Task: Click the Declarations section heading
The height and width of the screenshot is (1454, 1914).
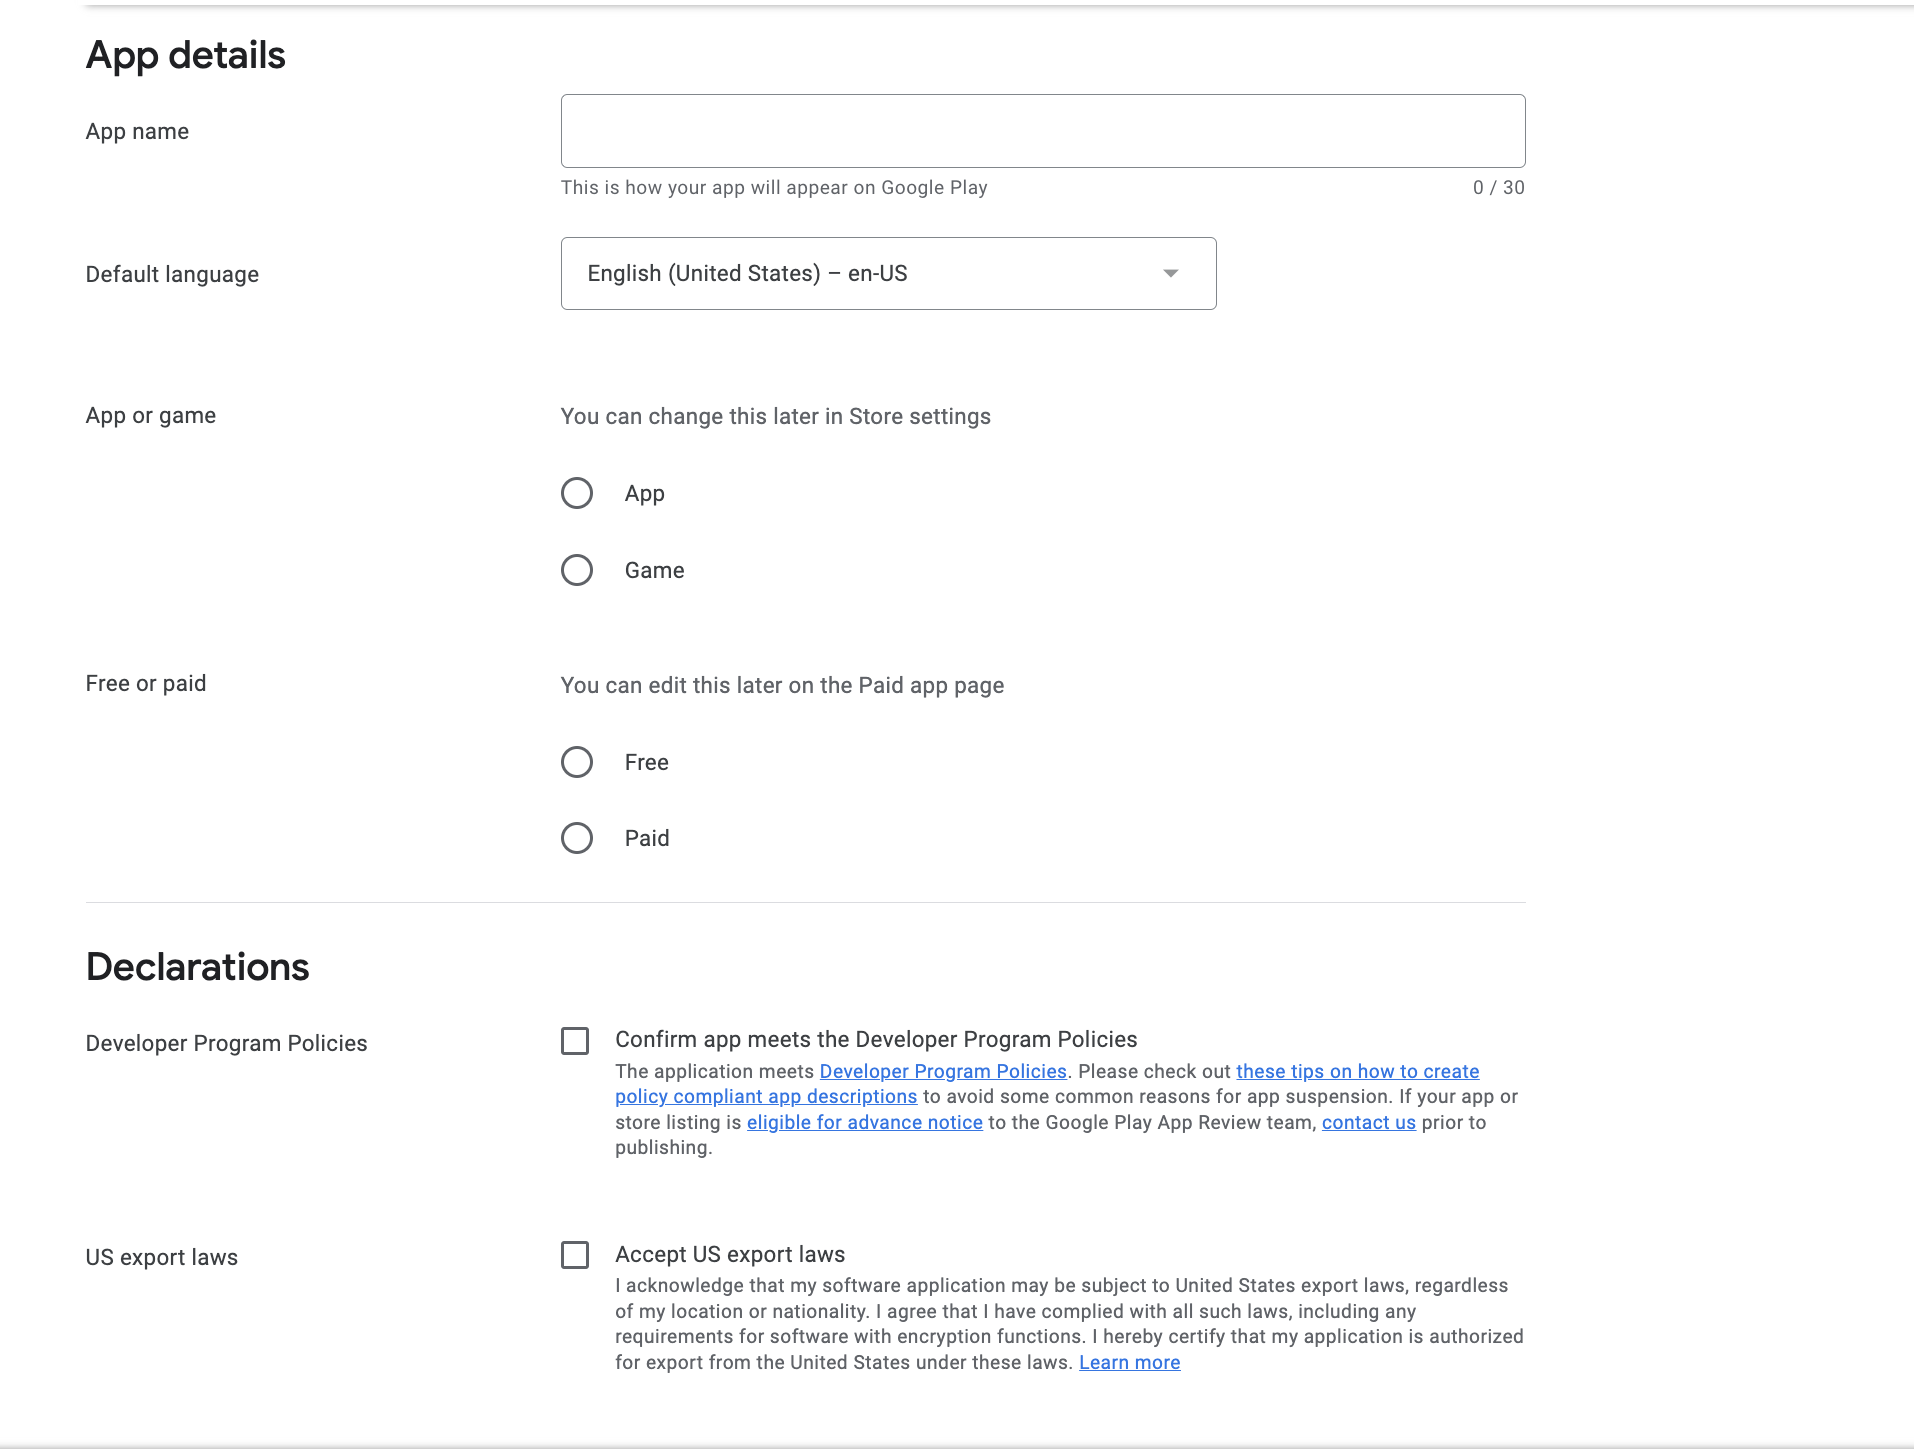Action: [x=196, y=966]
